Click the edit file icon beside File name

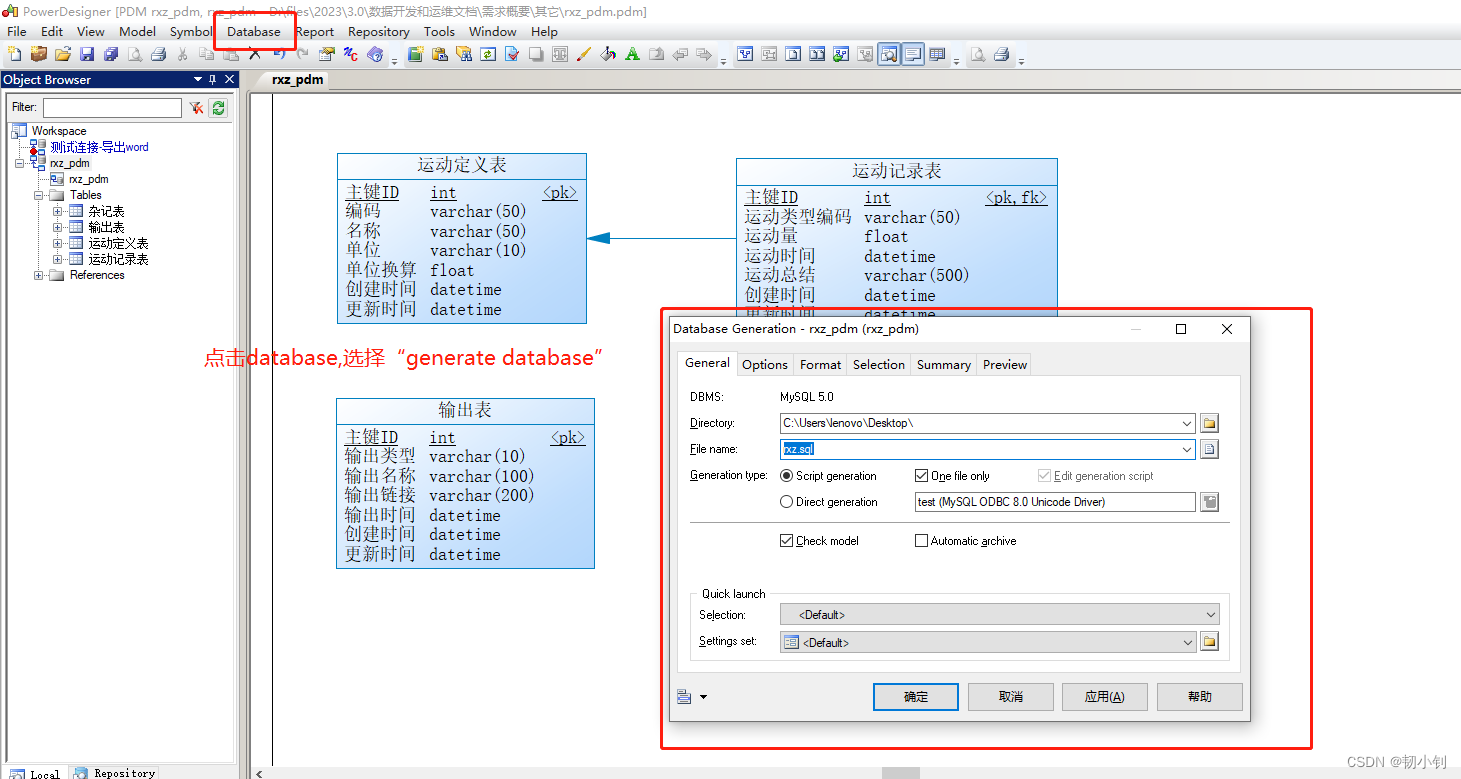[1209, 449]
